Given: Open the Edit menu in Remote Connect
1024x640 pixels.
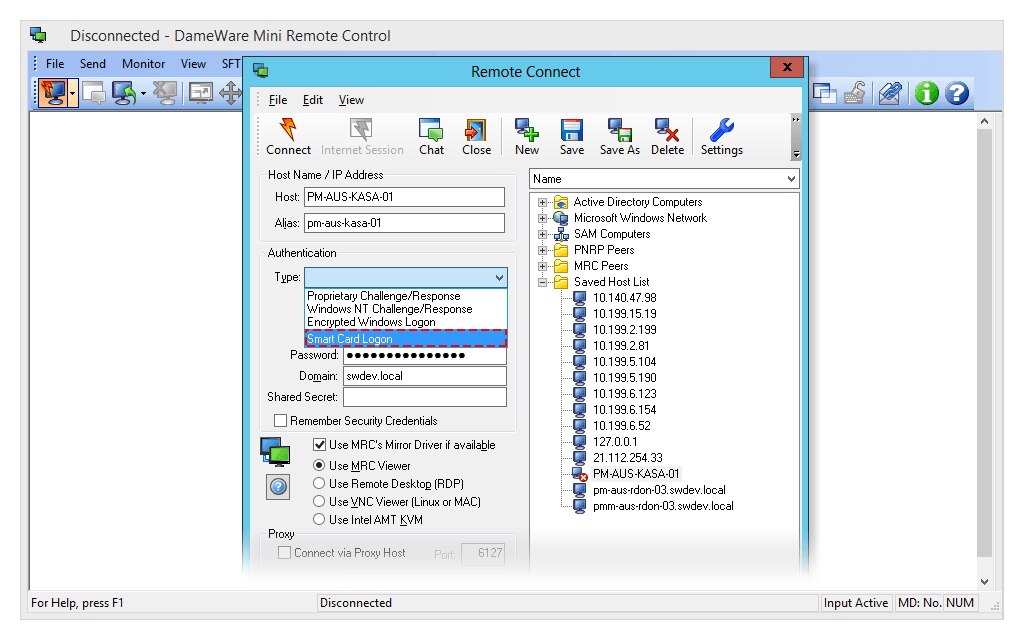Looking at the screenshot, I should 313,99.
